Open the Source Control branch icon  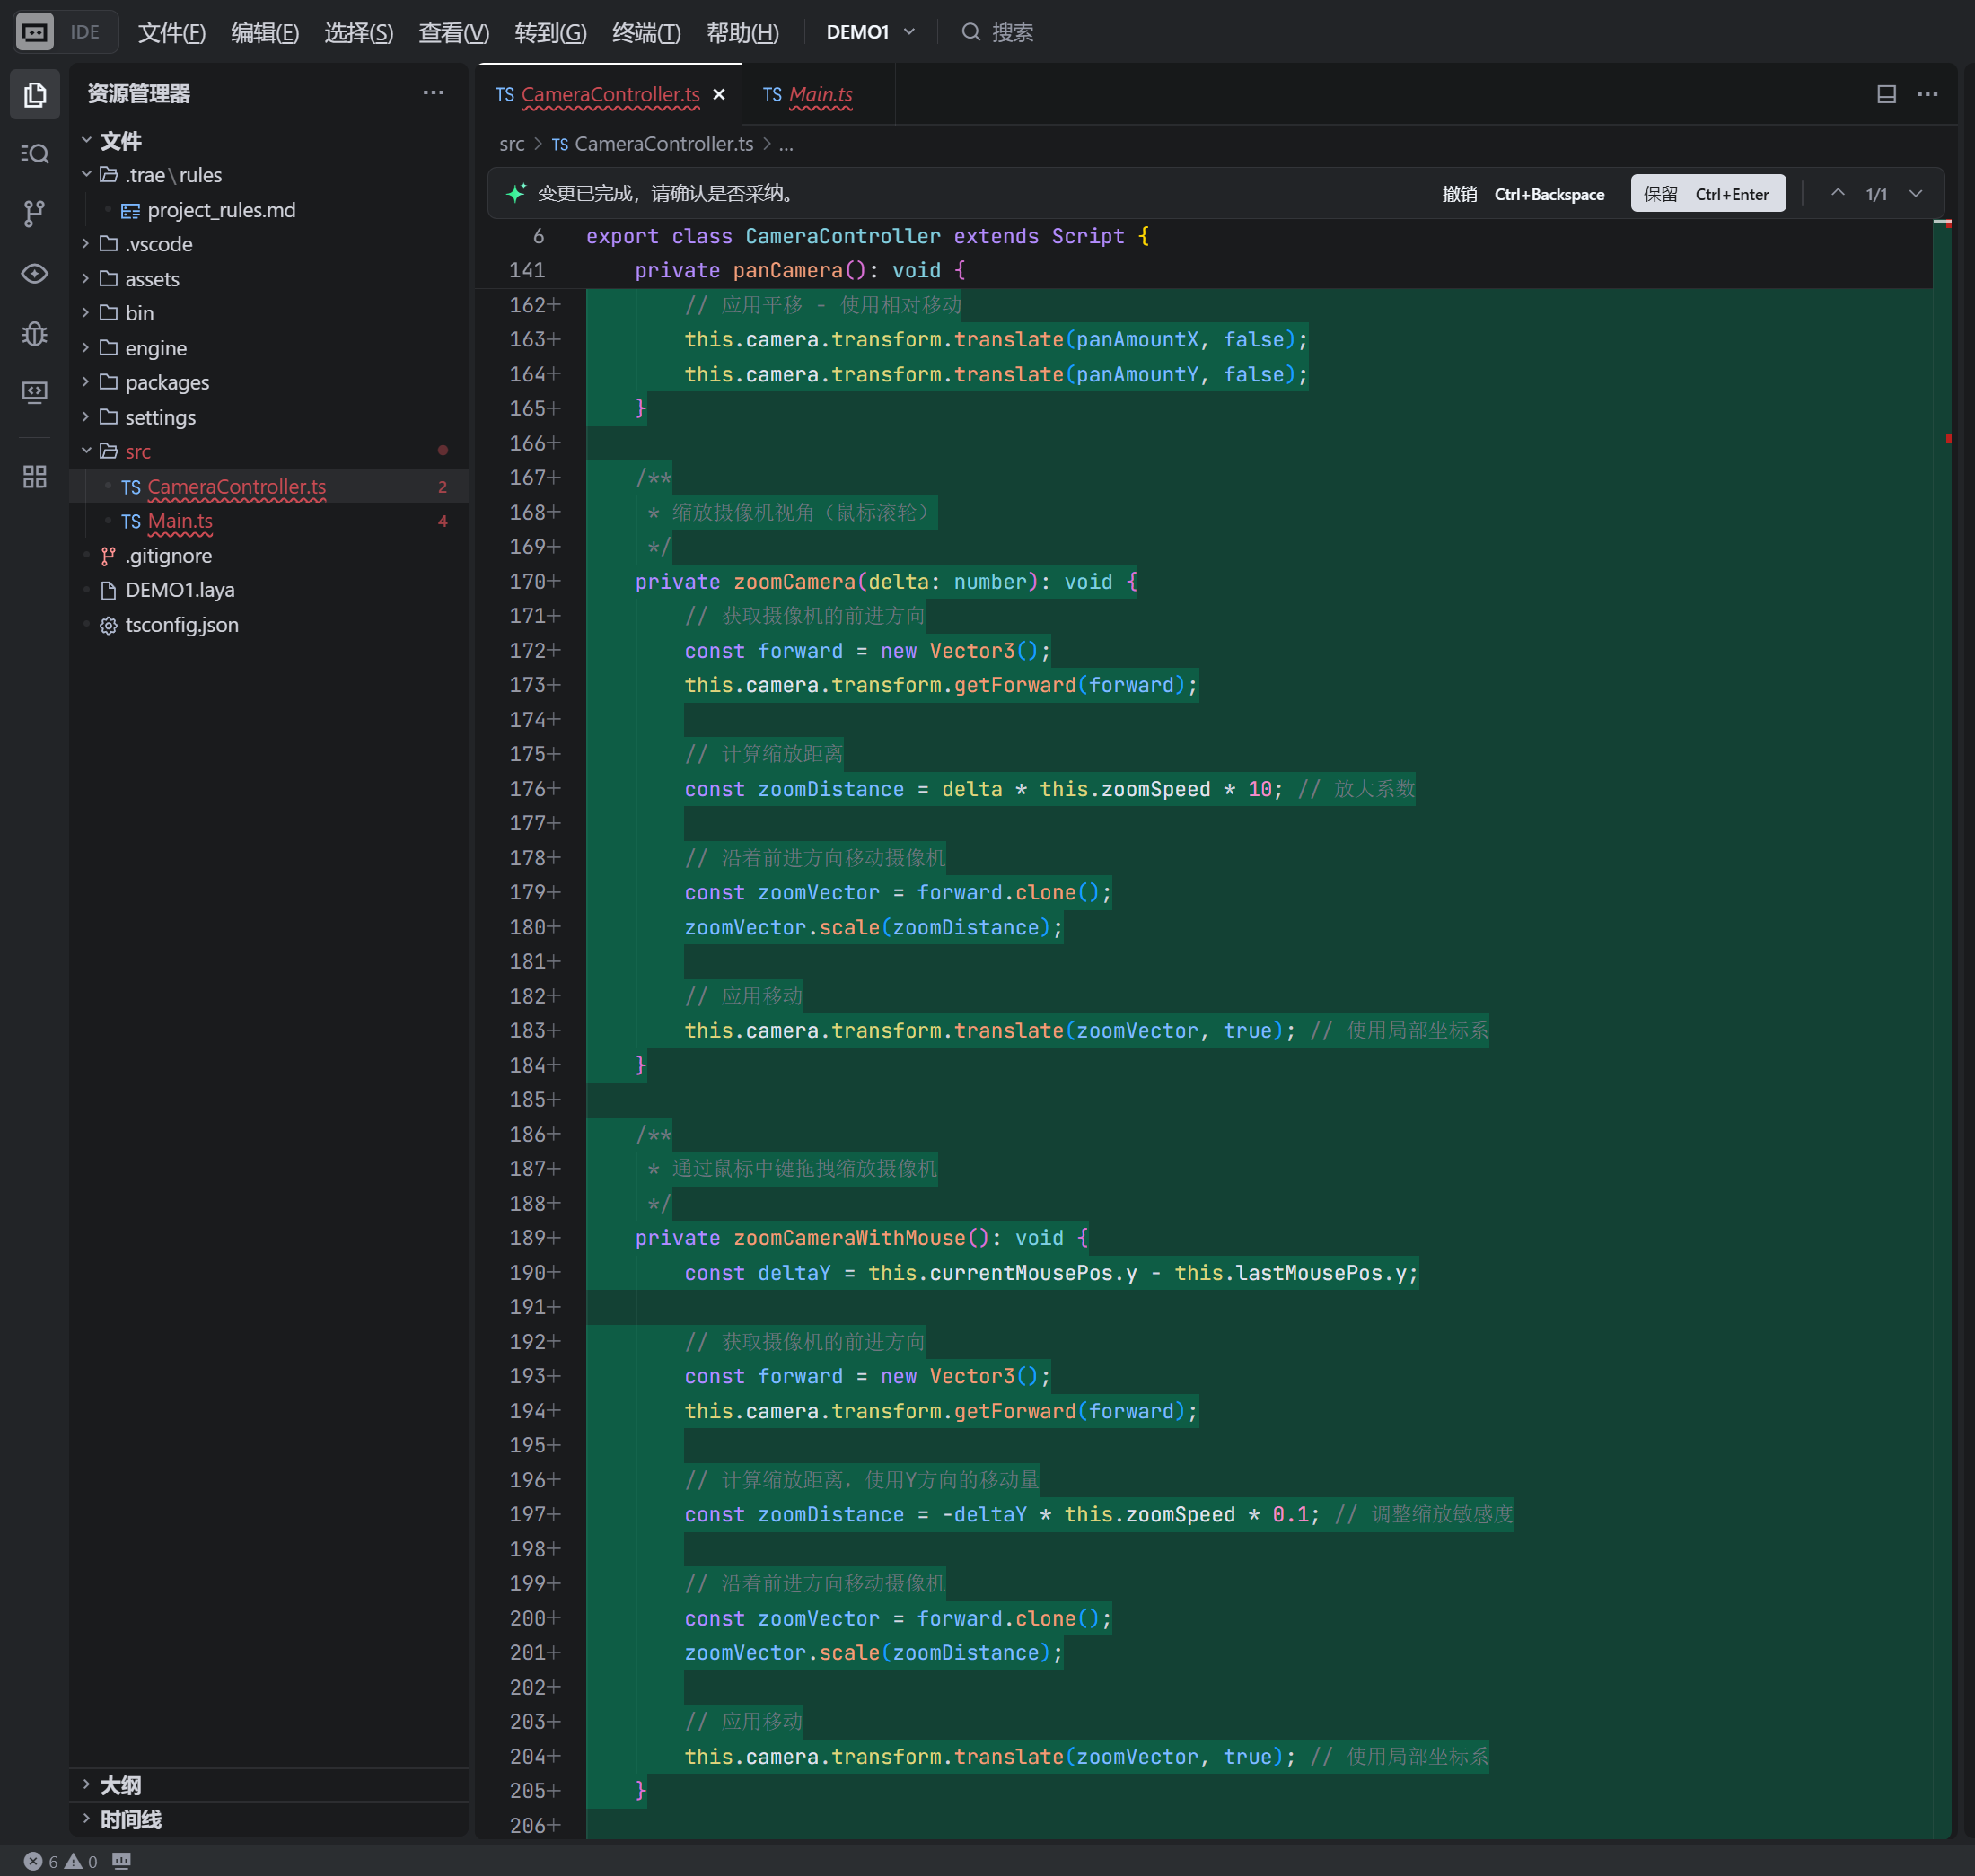pos(35,213)
